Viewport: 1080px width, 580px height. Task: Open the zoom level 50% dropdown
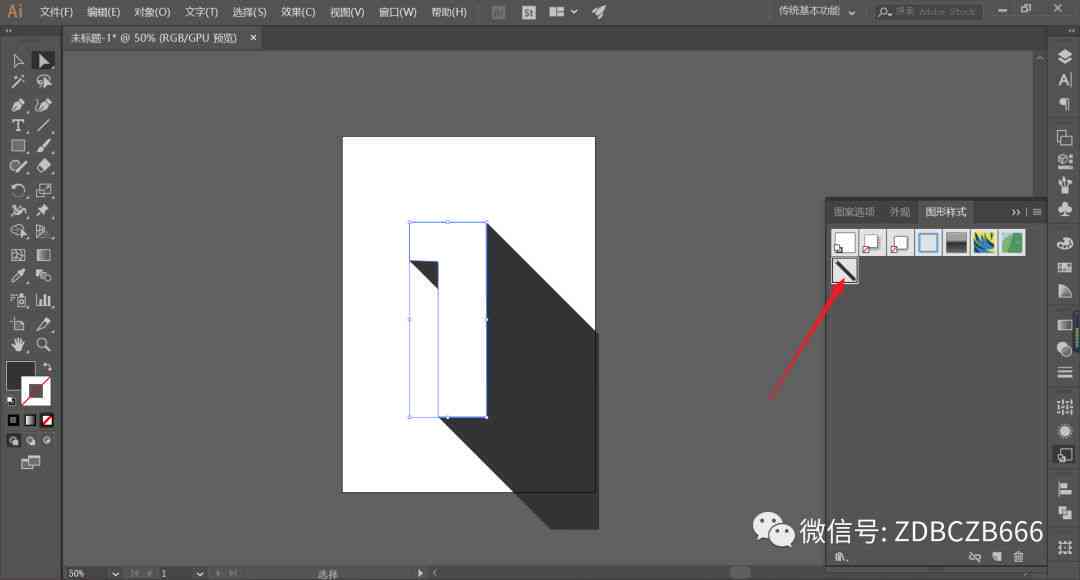coord(114,573)
